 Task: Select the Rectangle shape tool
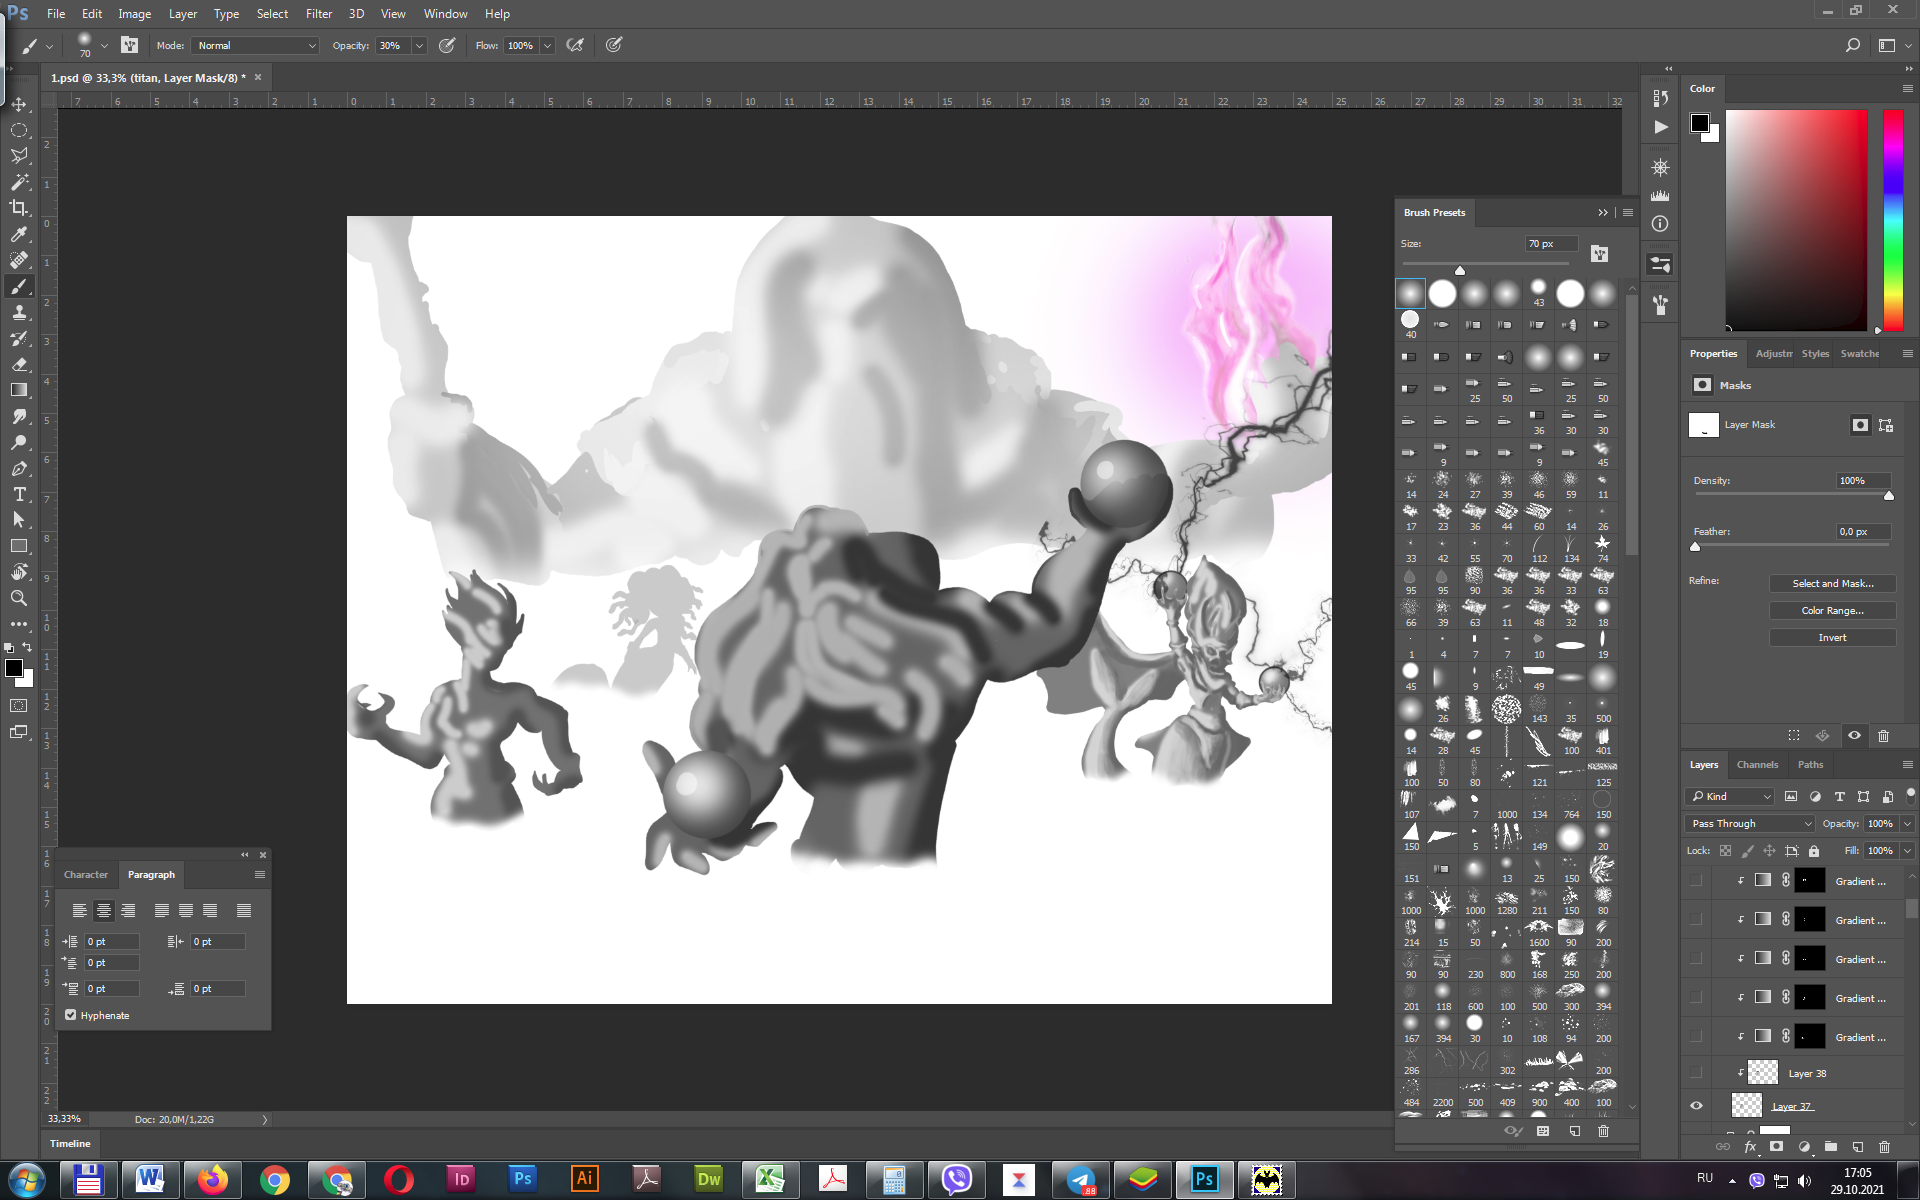pyautogui.click(x=19, y=546)
